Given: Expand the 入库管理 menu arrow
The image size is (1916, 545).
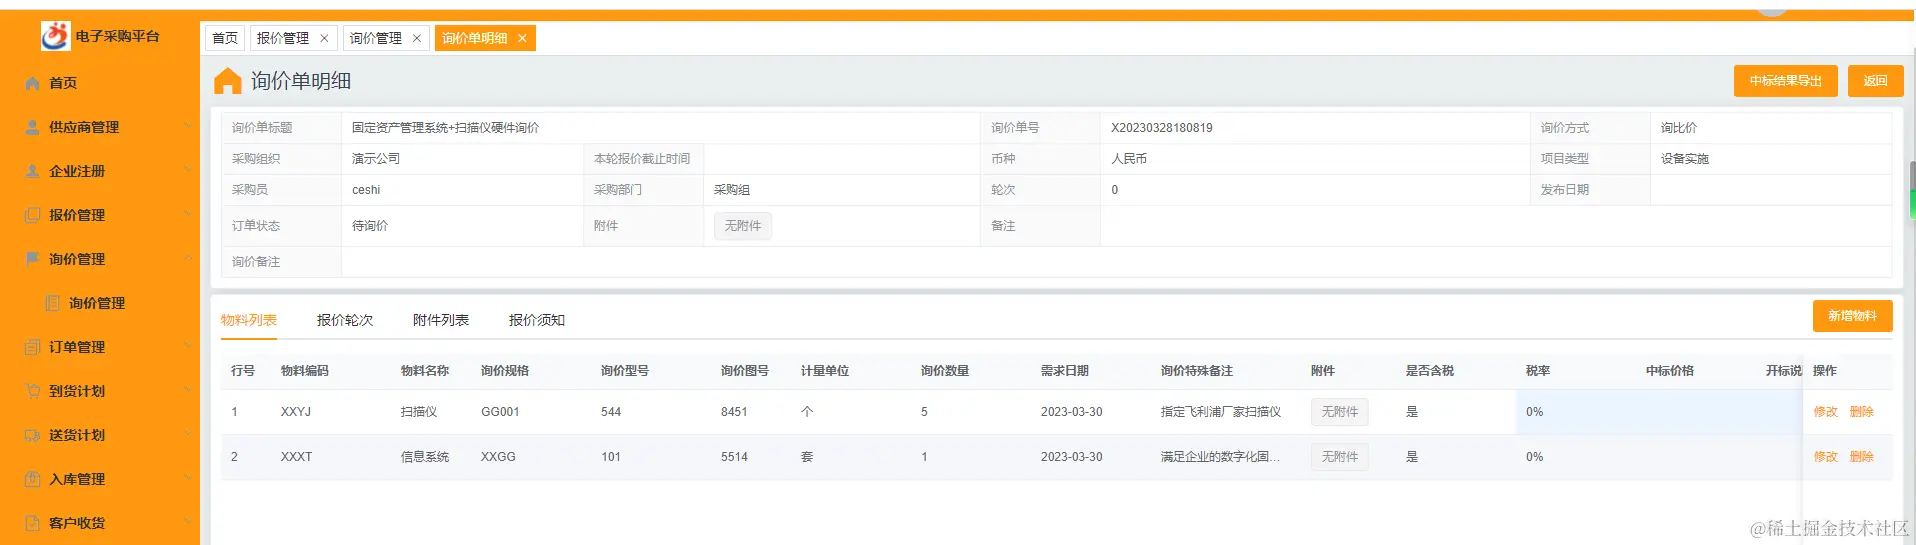Looking at the screenshot, I should point(188,478).
